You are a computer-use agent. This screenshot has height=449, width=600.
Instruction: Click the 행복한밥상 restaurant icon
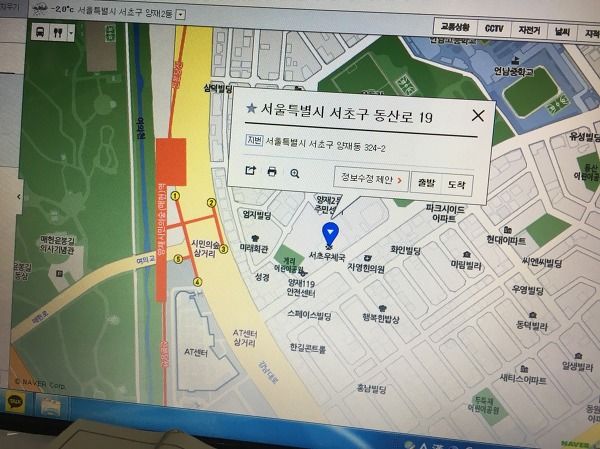(x=382, y=308)
